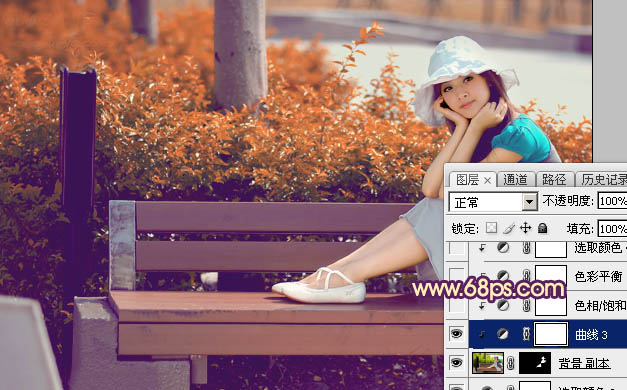The image size is (627, 390).
Task: Click the 填充 fill value field
Action: (612, 229)
